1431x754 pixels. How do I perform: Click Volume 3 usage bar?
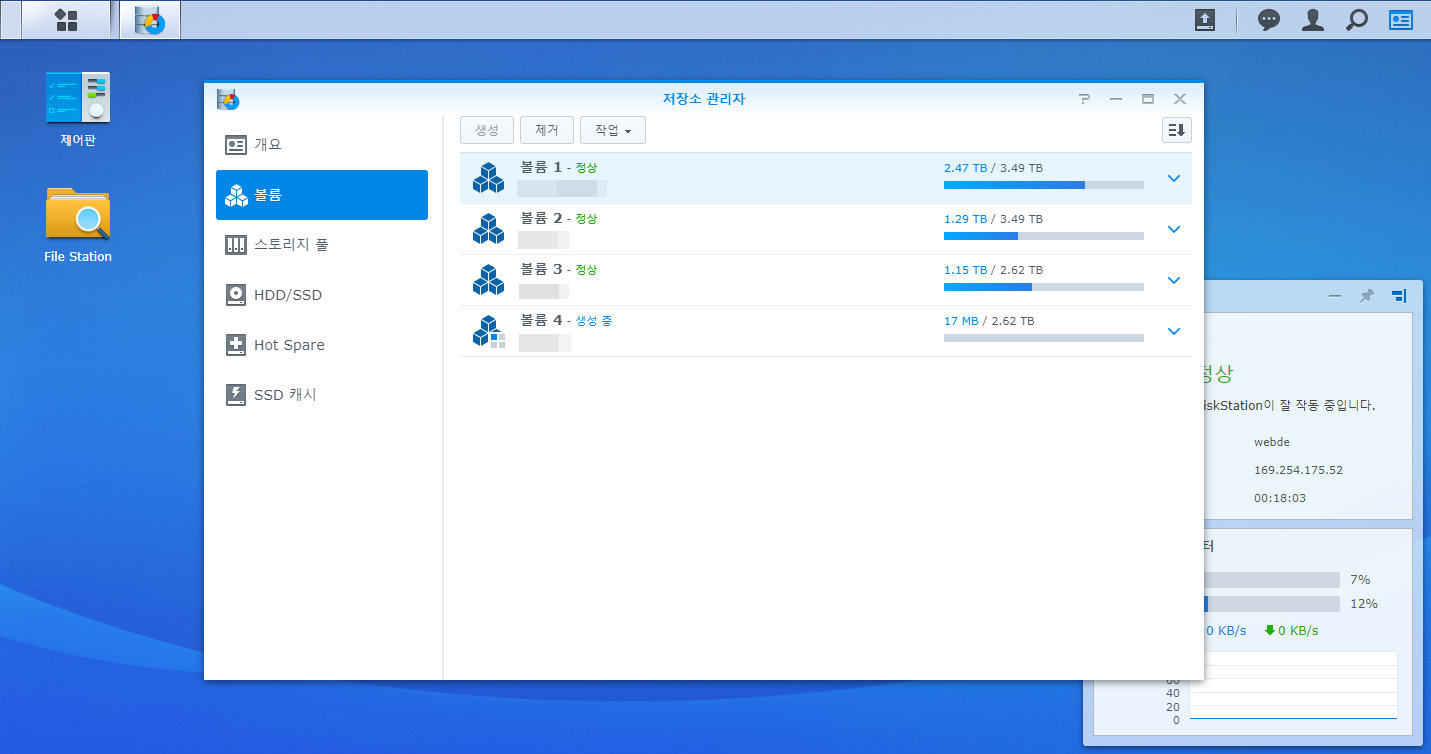1044,287
